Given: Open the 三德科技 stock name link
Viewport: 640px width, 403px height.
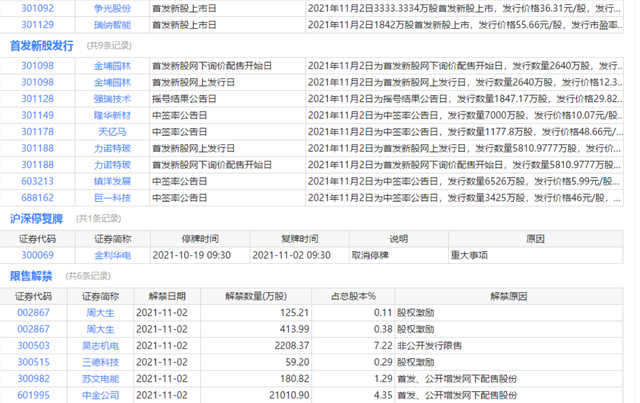Looking at the screenshot, I should pyautogui.click(x=100, y=362).
